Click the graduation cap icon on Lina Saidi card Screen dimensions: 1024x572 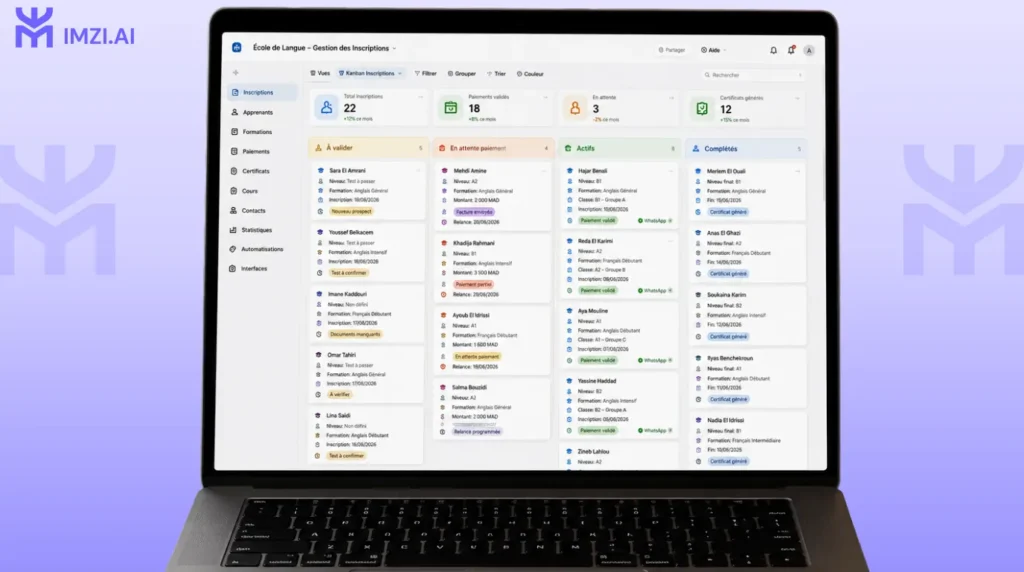319,415
